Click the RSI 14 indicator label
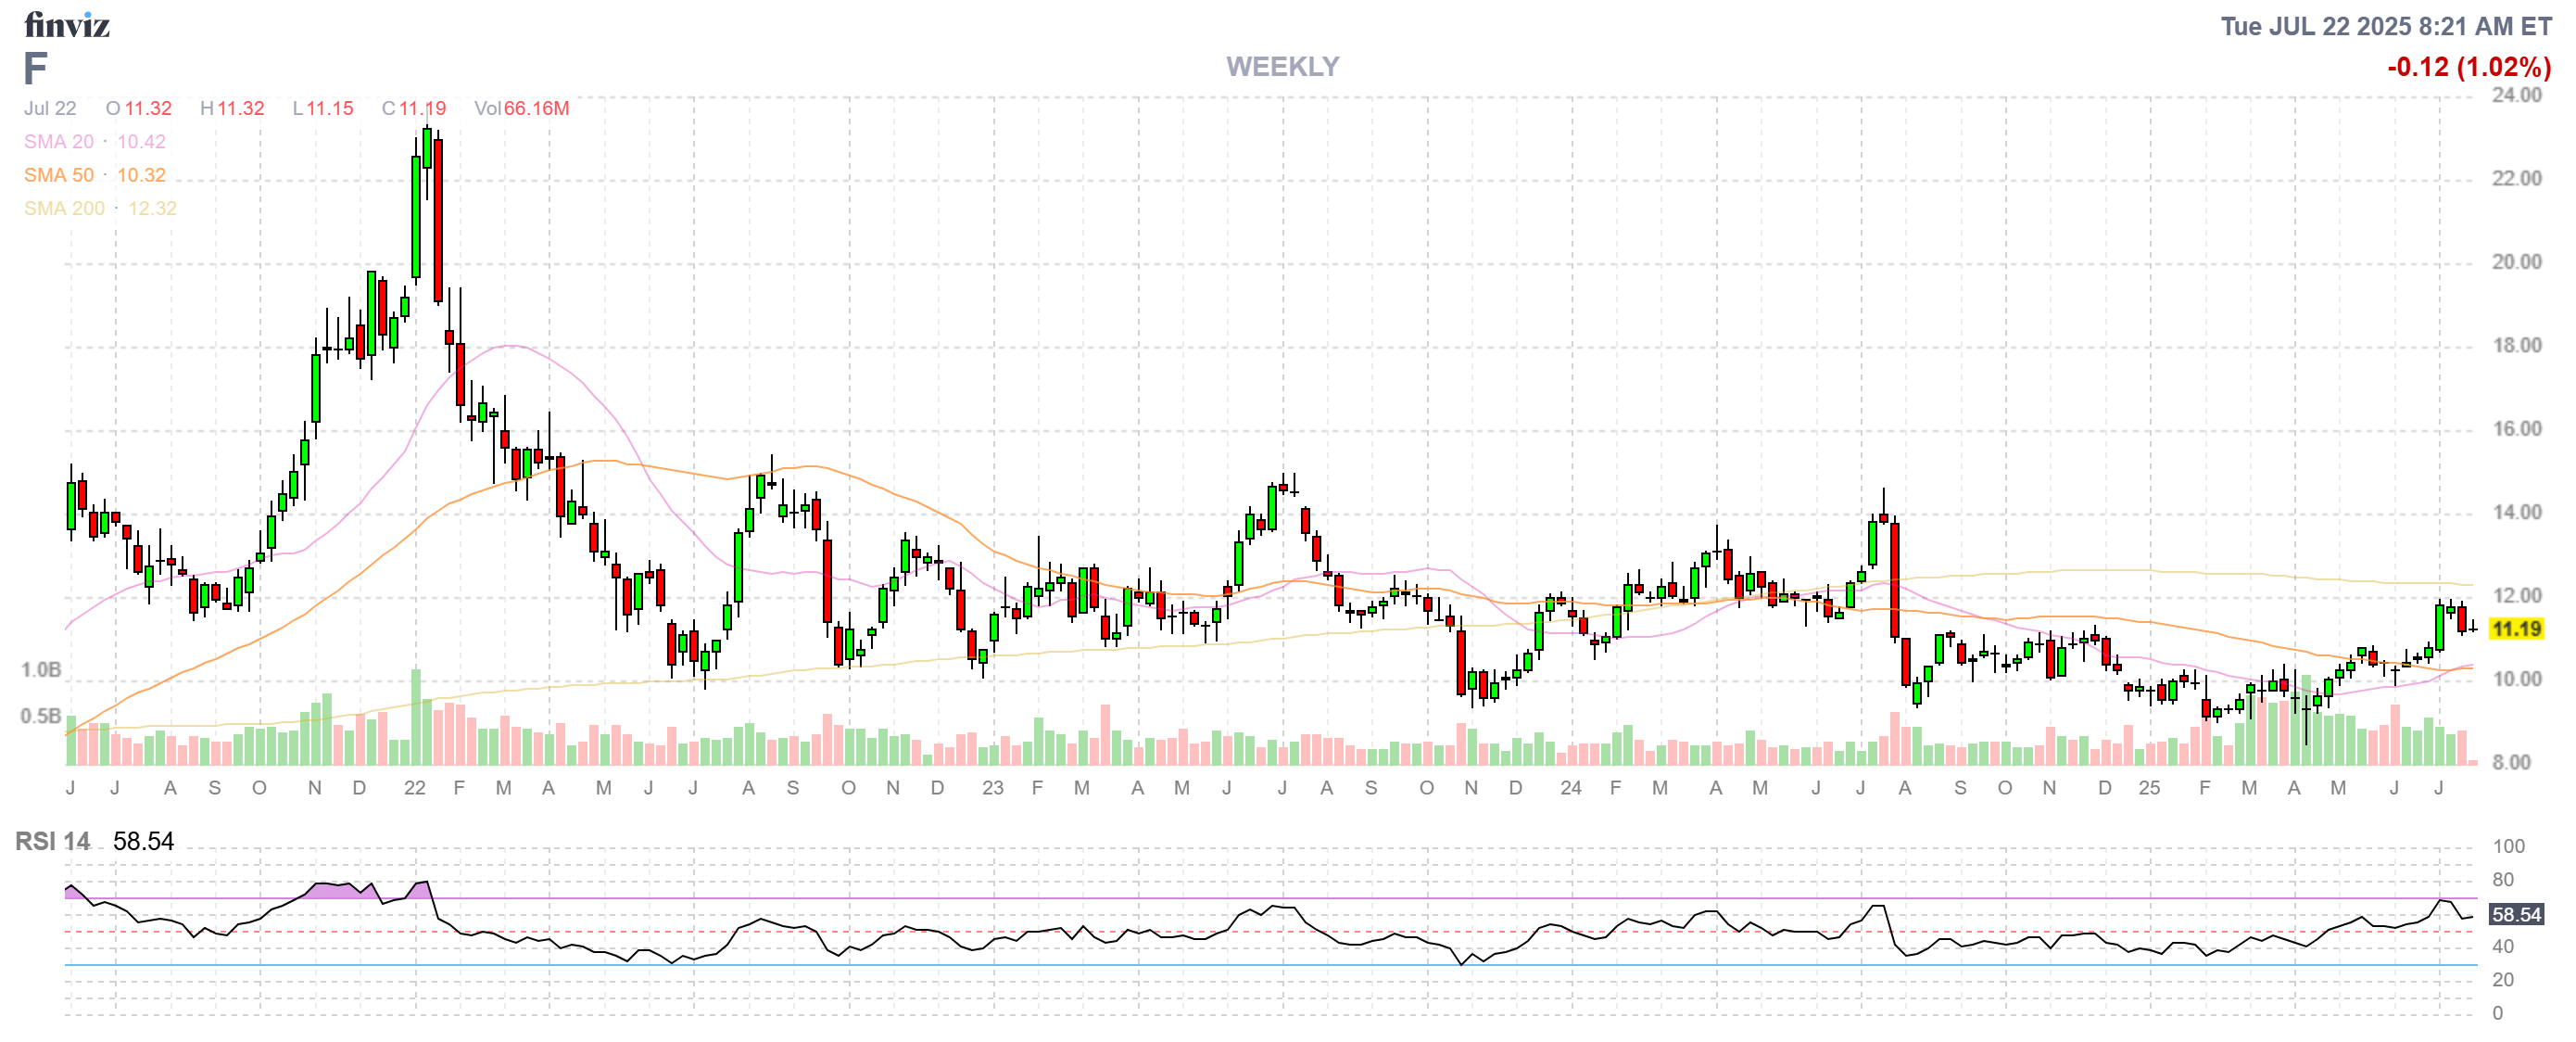The height and width of the screenshot is (1042, 2576). [52, 841]
